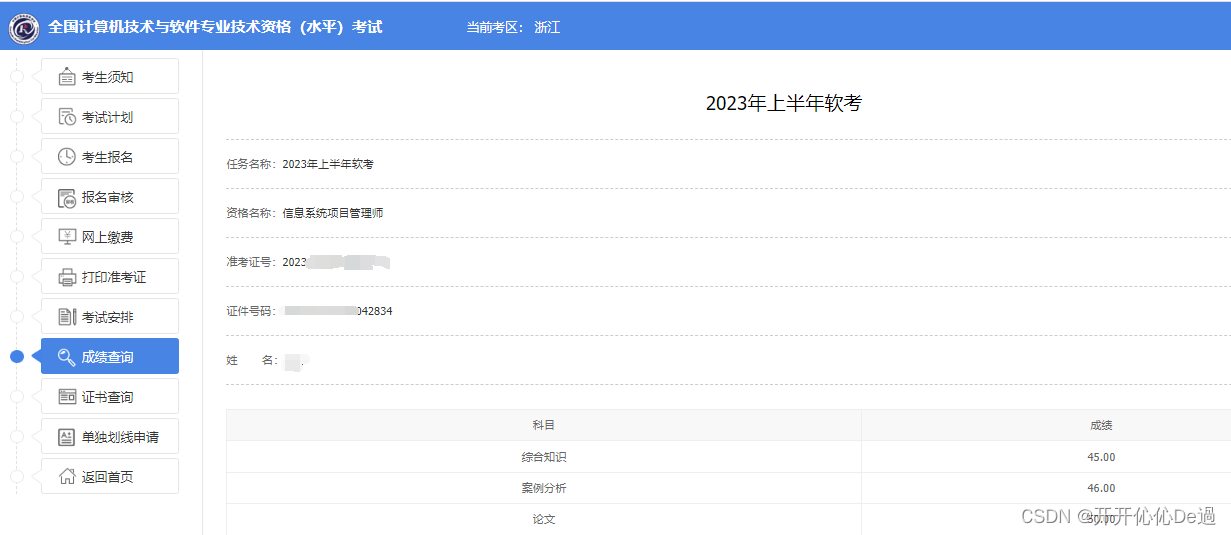Click the 论文 subject cell
1231x535 pixels.
(543, 519)
